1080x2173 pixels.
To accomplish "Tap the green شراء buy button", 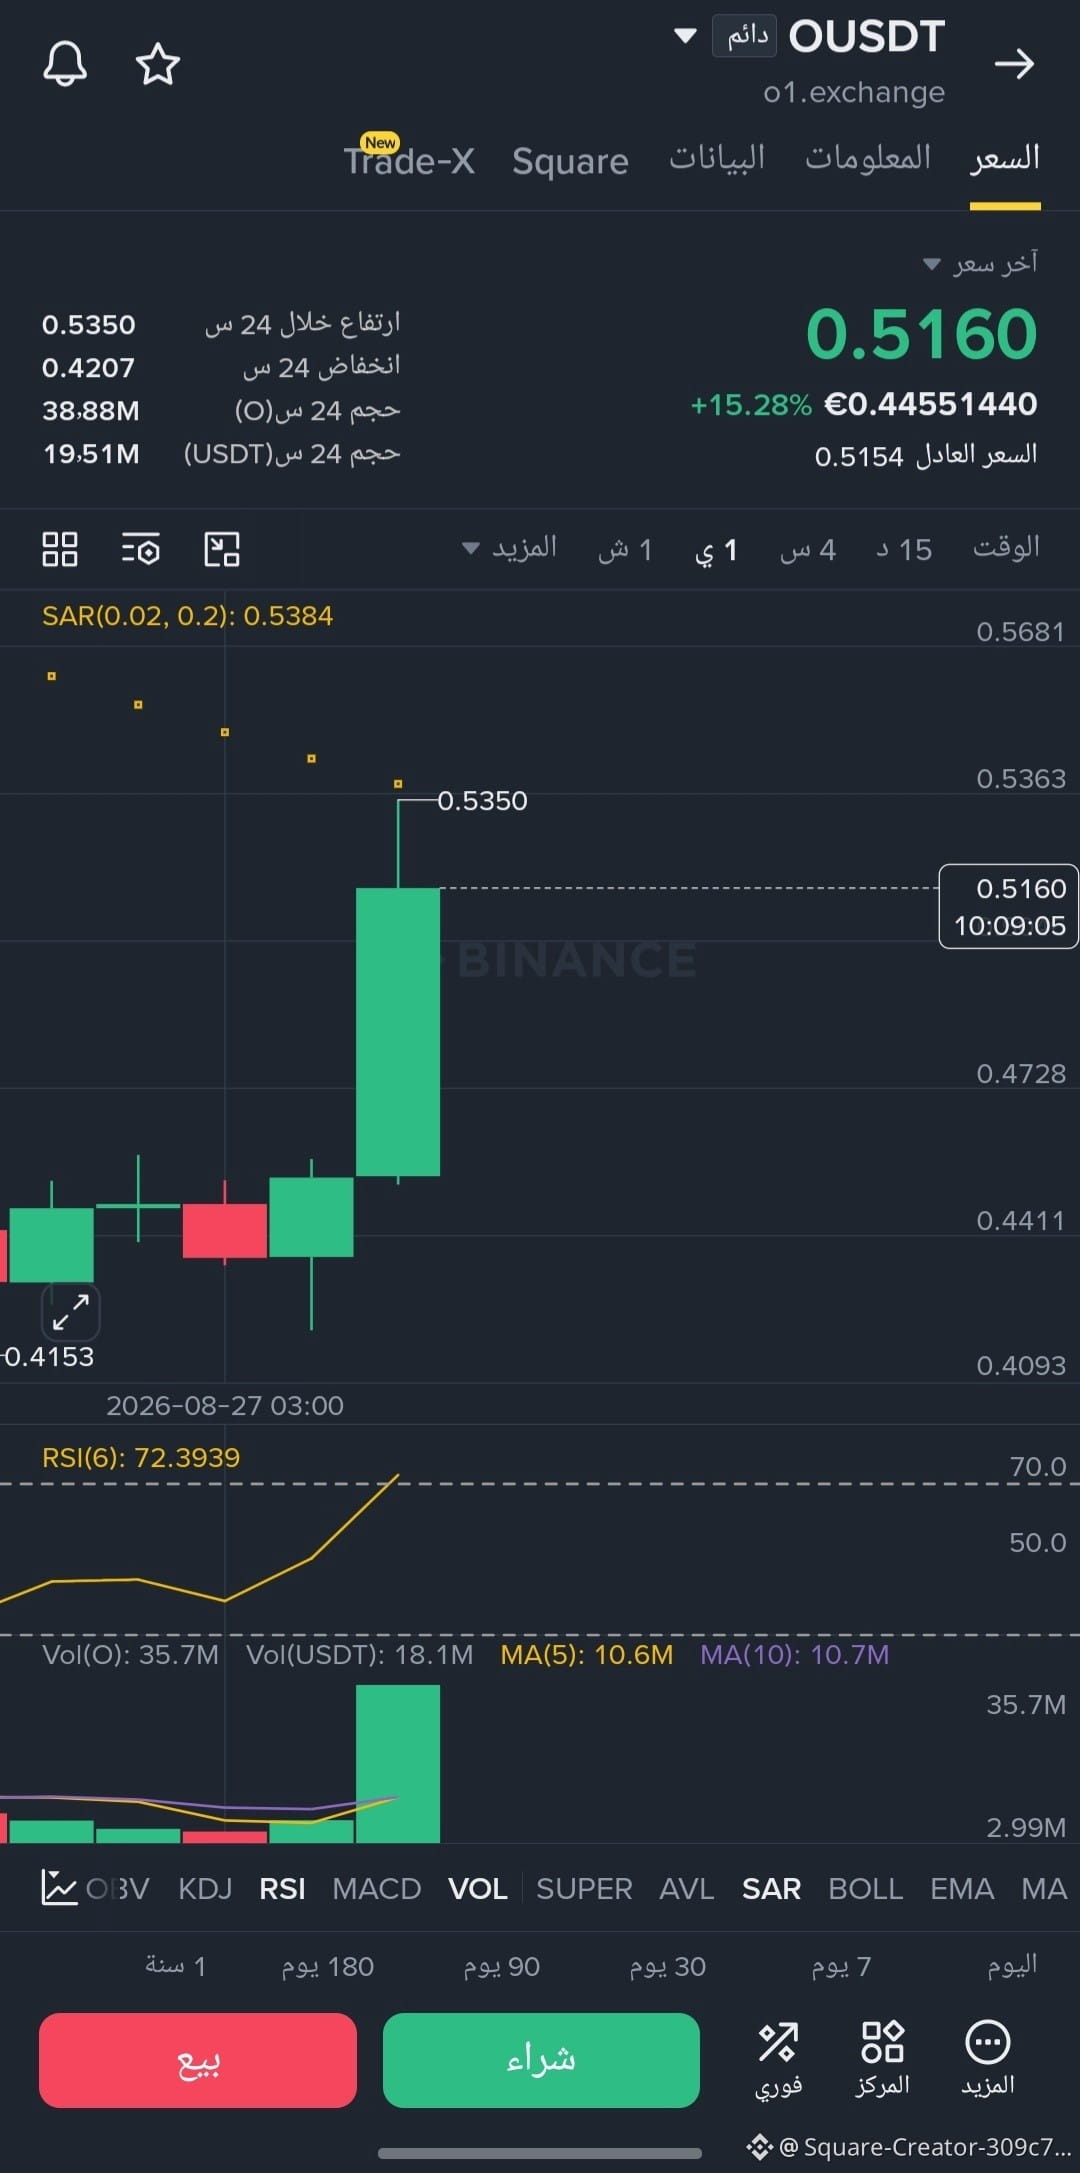I will 541,2060.
